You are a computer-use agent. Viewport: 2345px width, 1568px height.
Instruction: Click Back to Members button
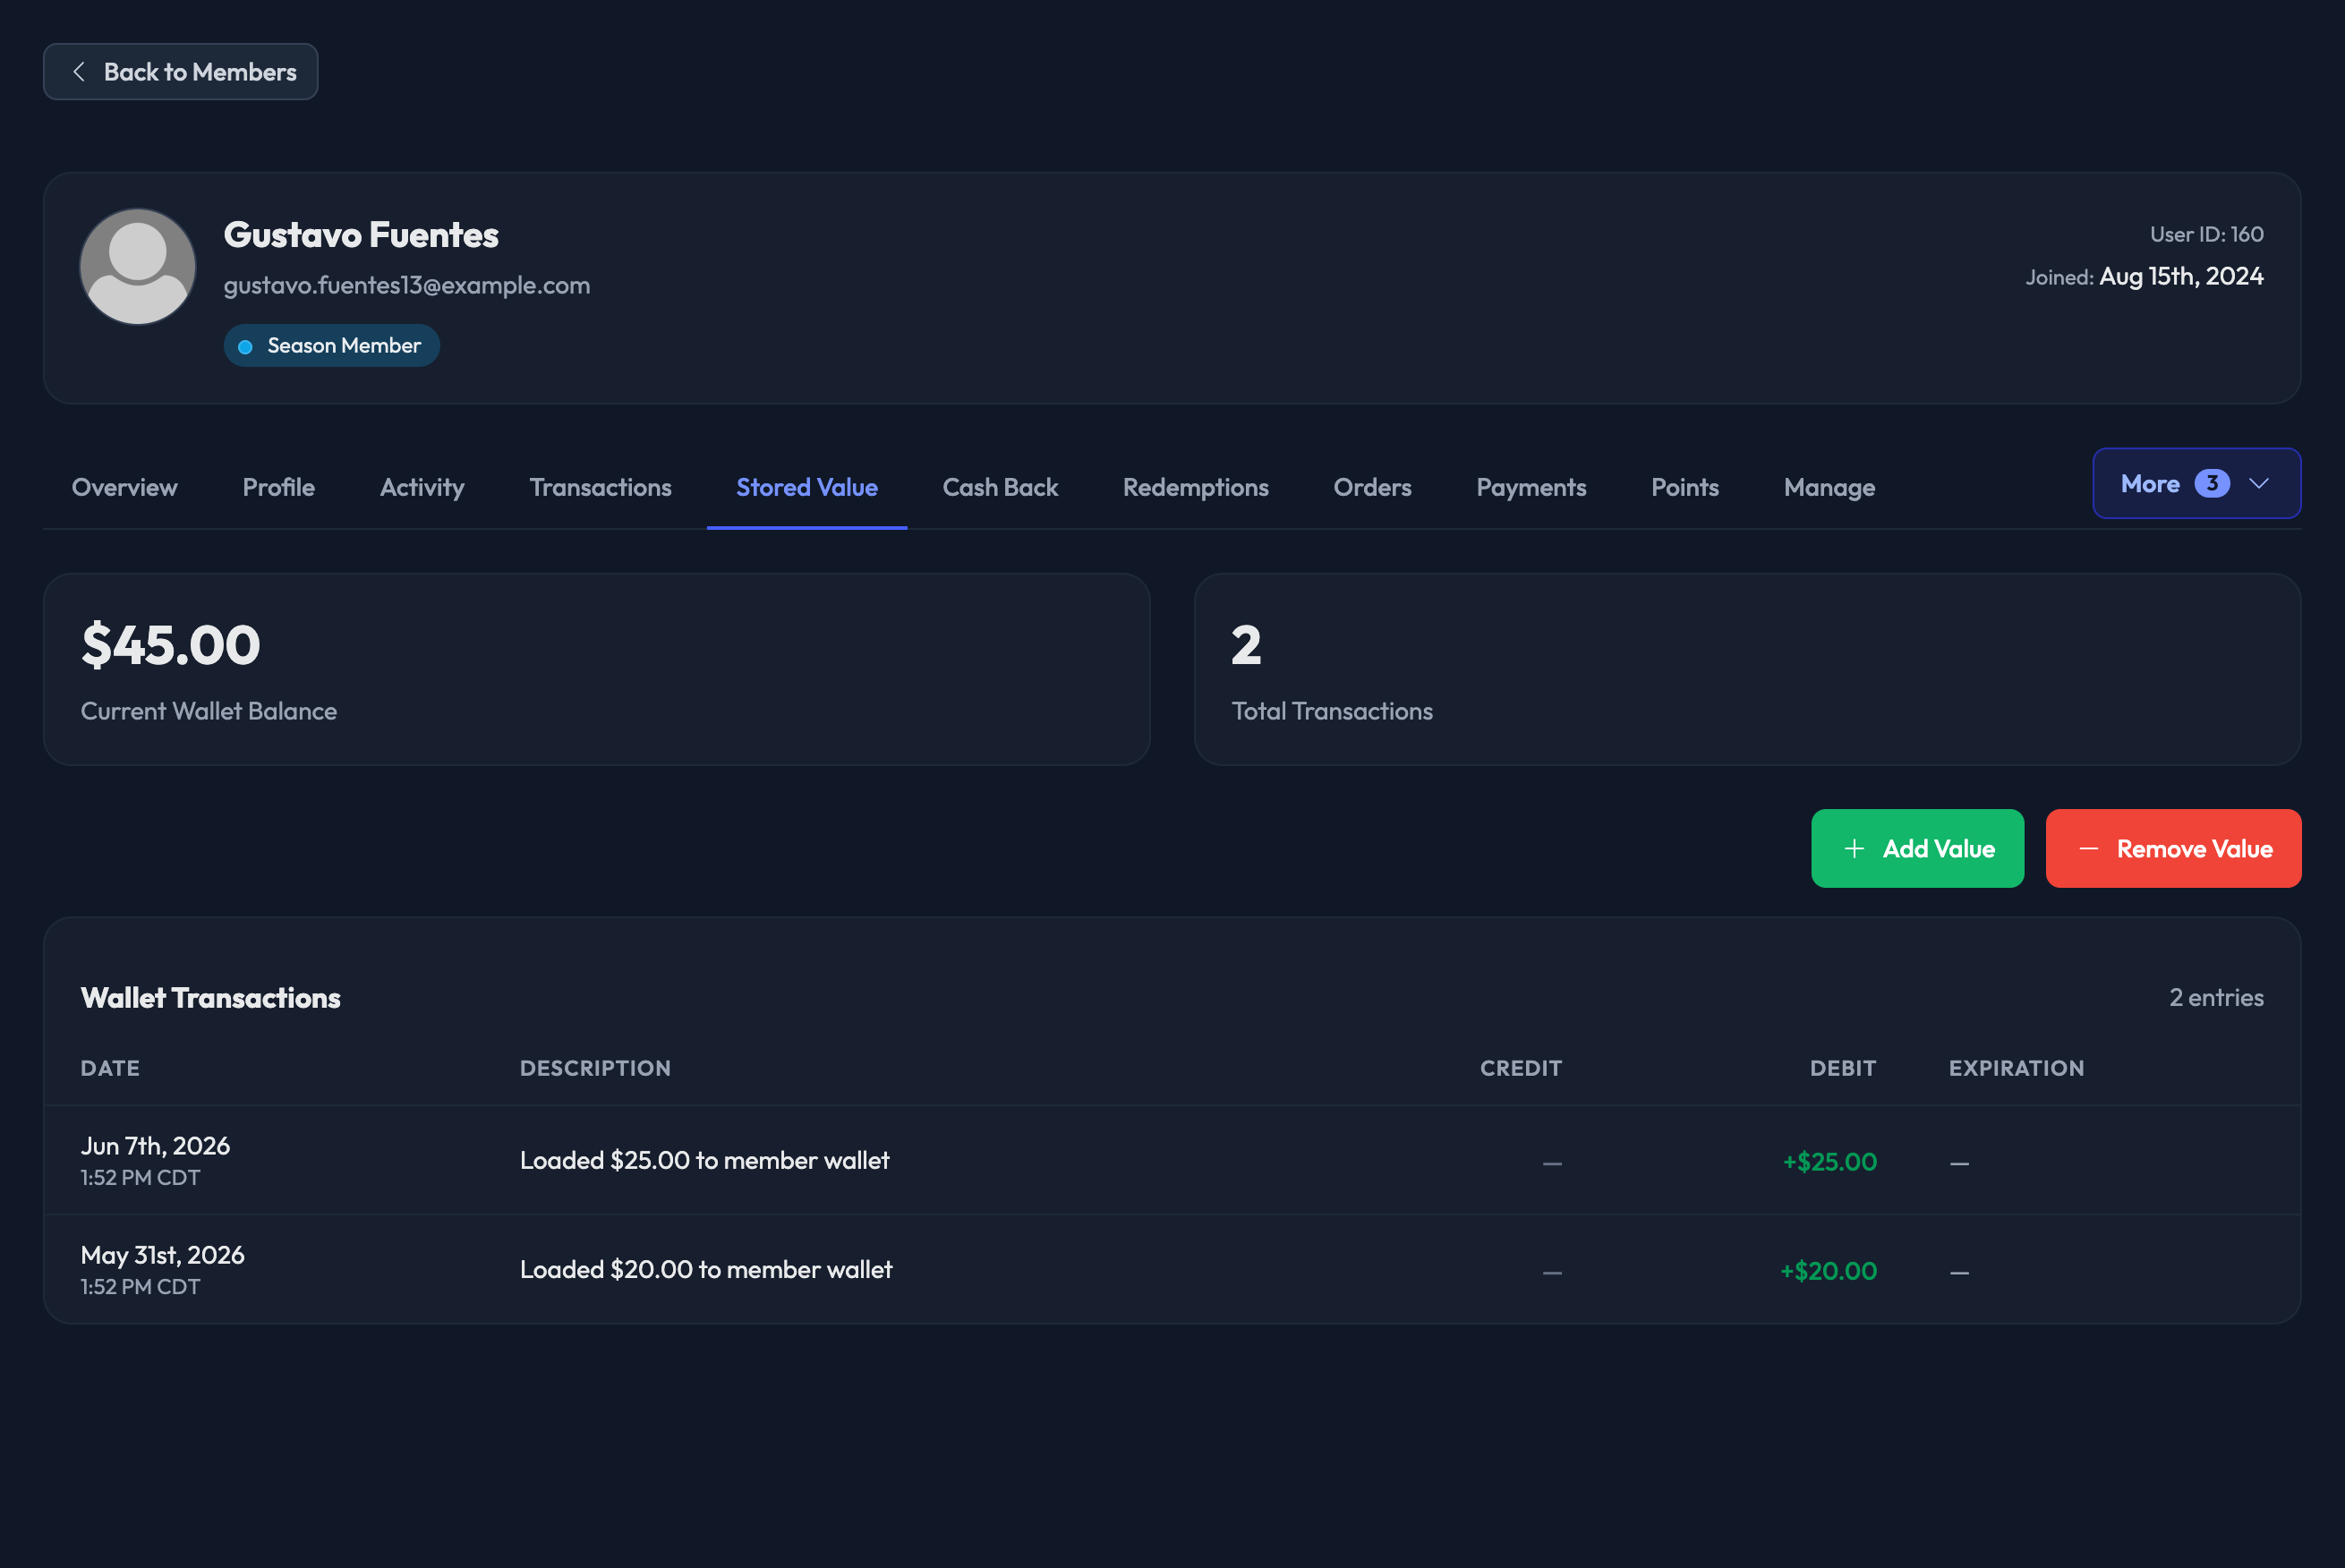181,72
